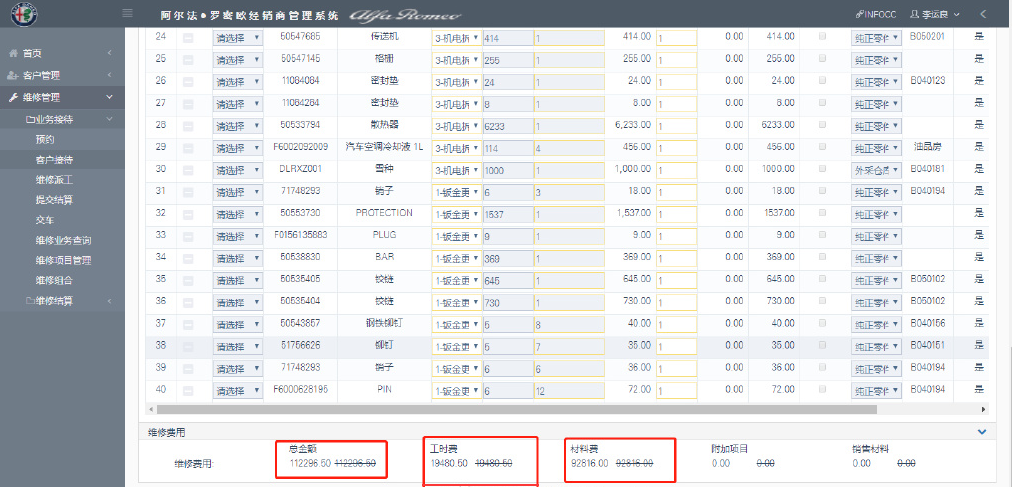Open the 请选择 dropdown in row 24
The width and height of the screenshot is (1012, 487).
click(x=238, y=38)
